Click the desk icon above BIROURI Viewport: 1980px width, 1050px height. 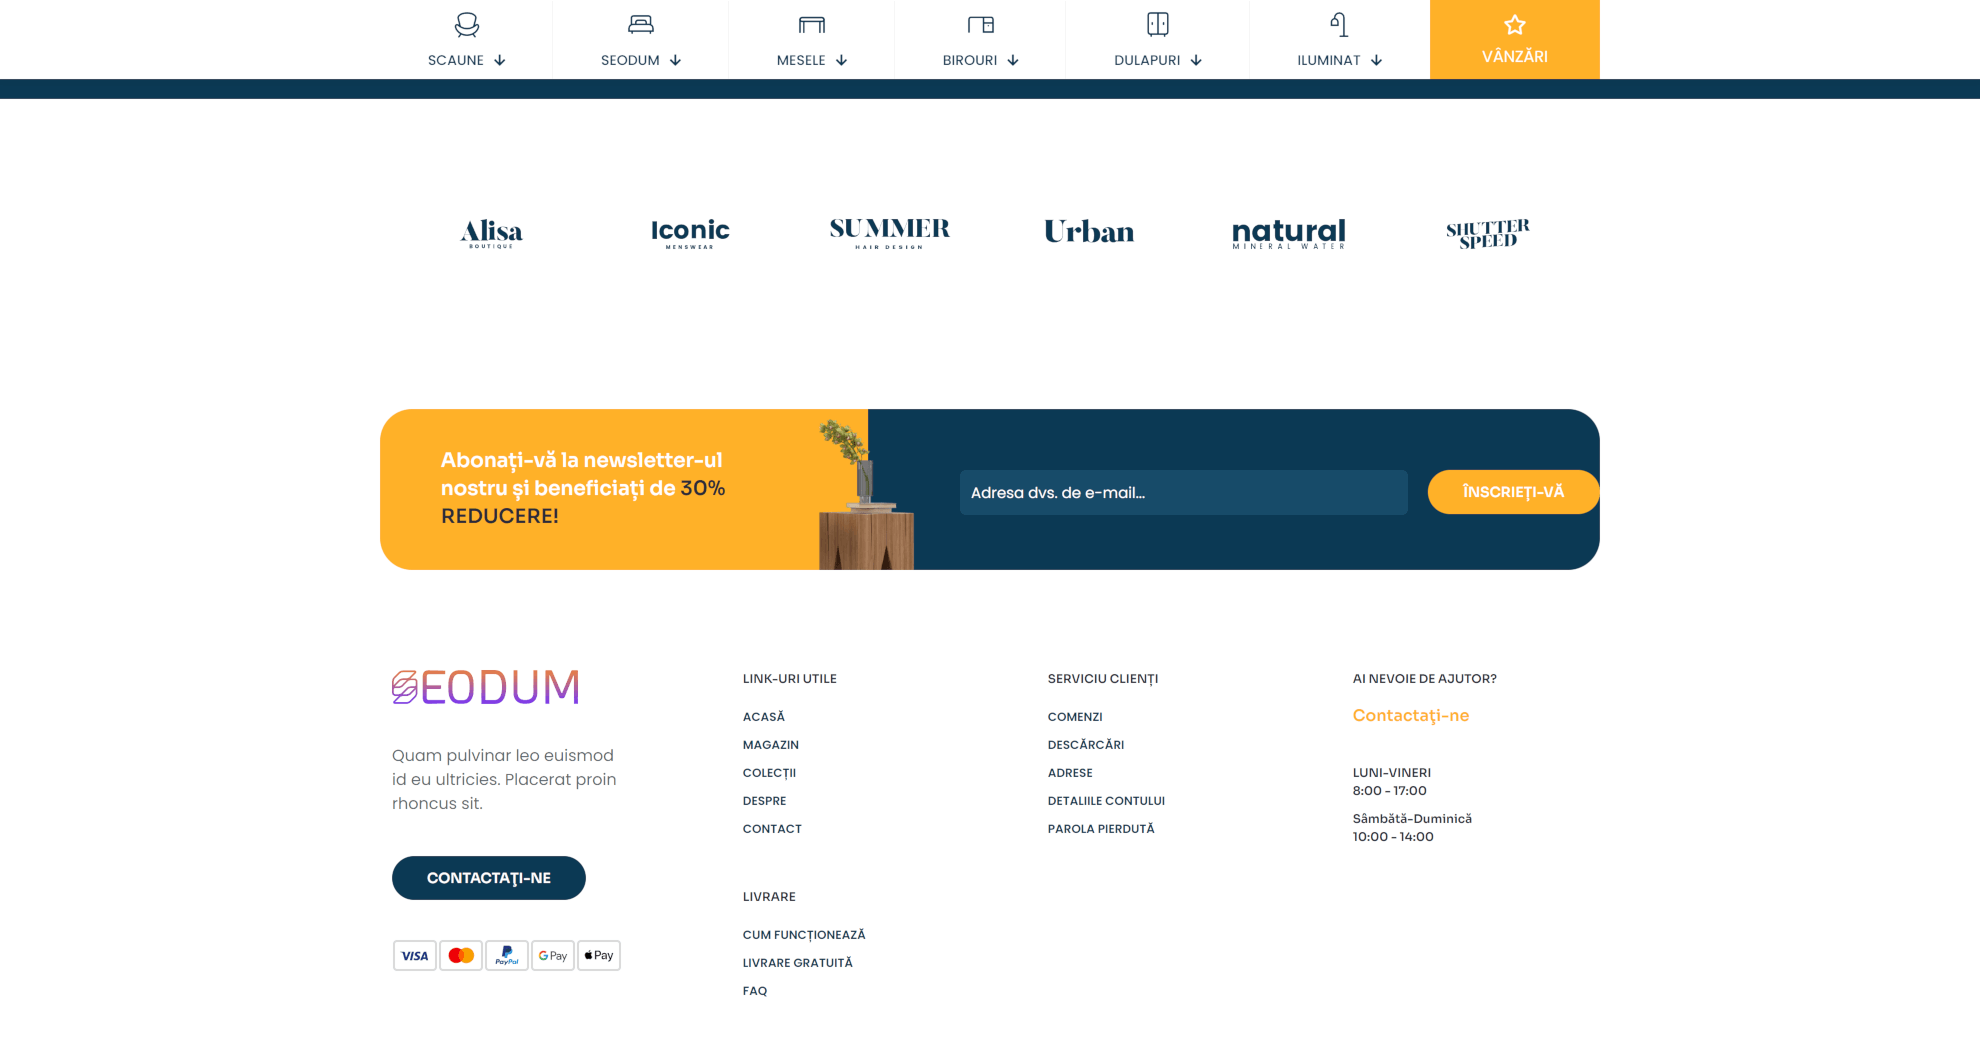point(980,24)
